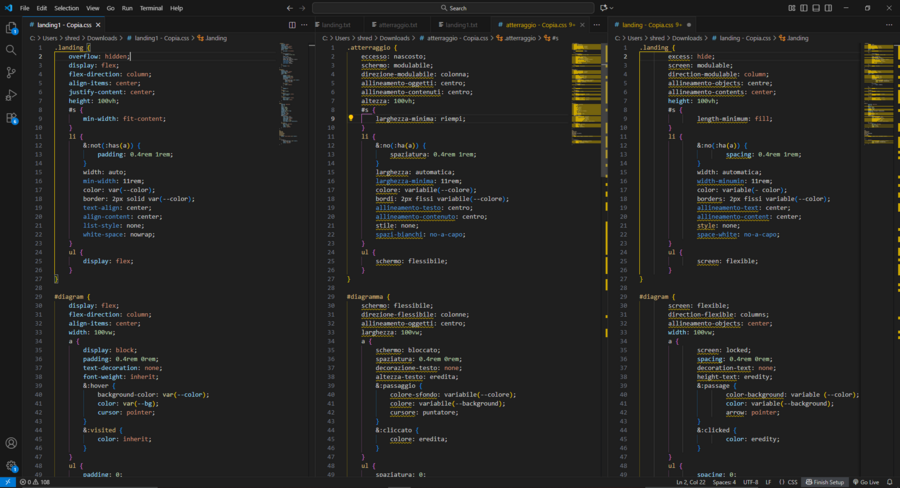Open more actions in the right editor group
The image size is (900, 488).
(x=889, y=25)
